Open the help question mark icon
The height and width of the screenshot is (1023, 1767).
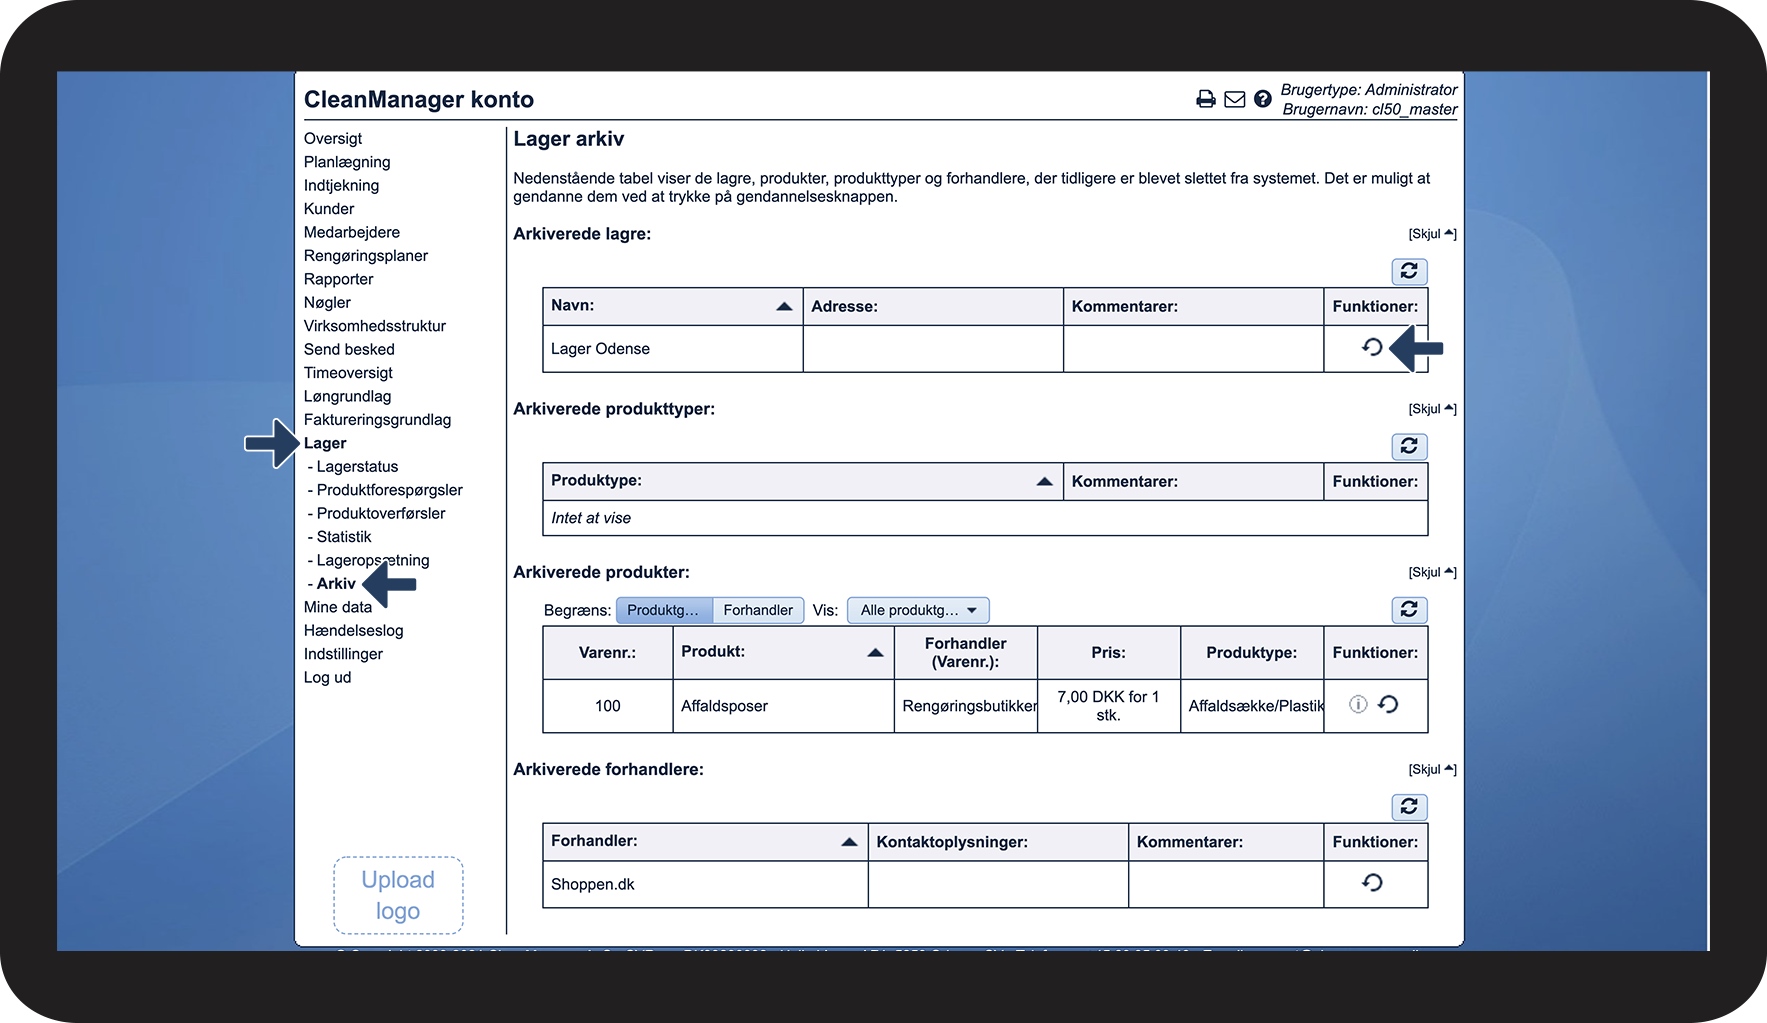click(x=1263, y=99)
